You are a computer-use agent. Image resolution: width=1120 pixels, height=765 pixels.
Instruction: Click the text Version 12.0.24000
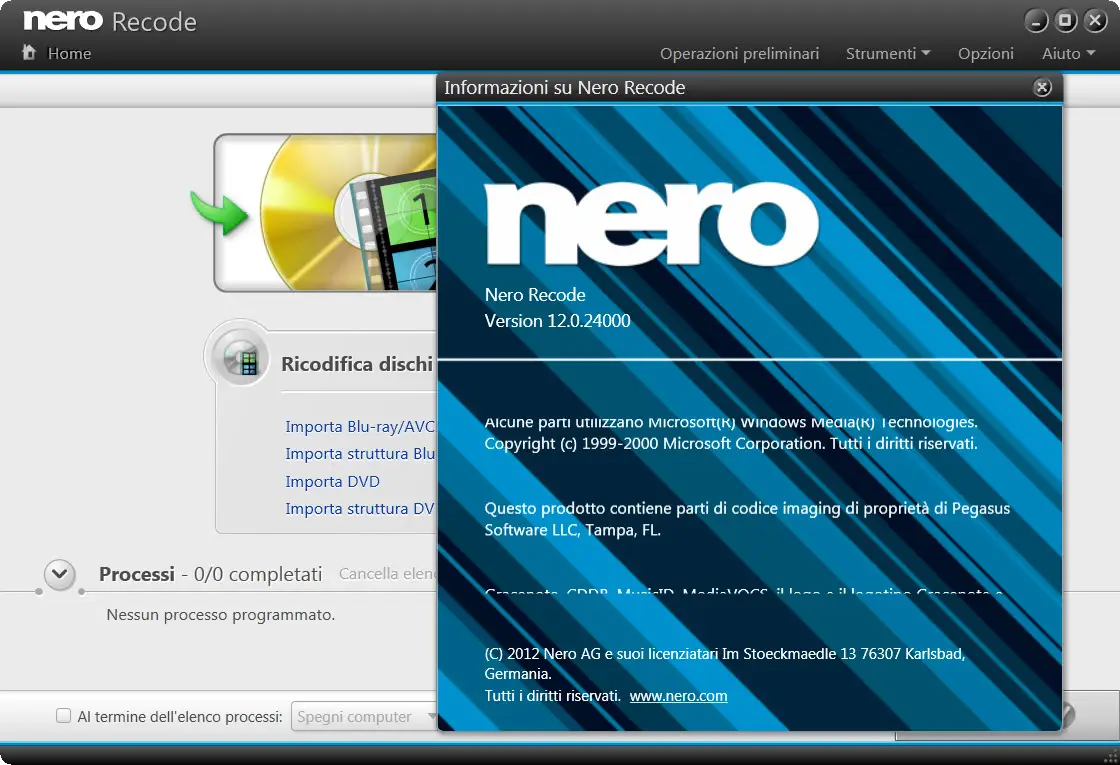pos(557,321)
